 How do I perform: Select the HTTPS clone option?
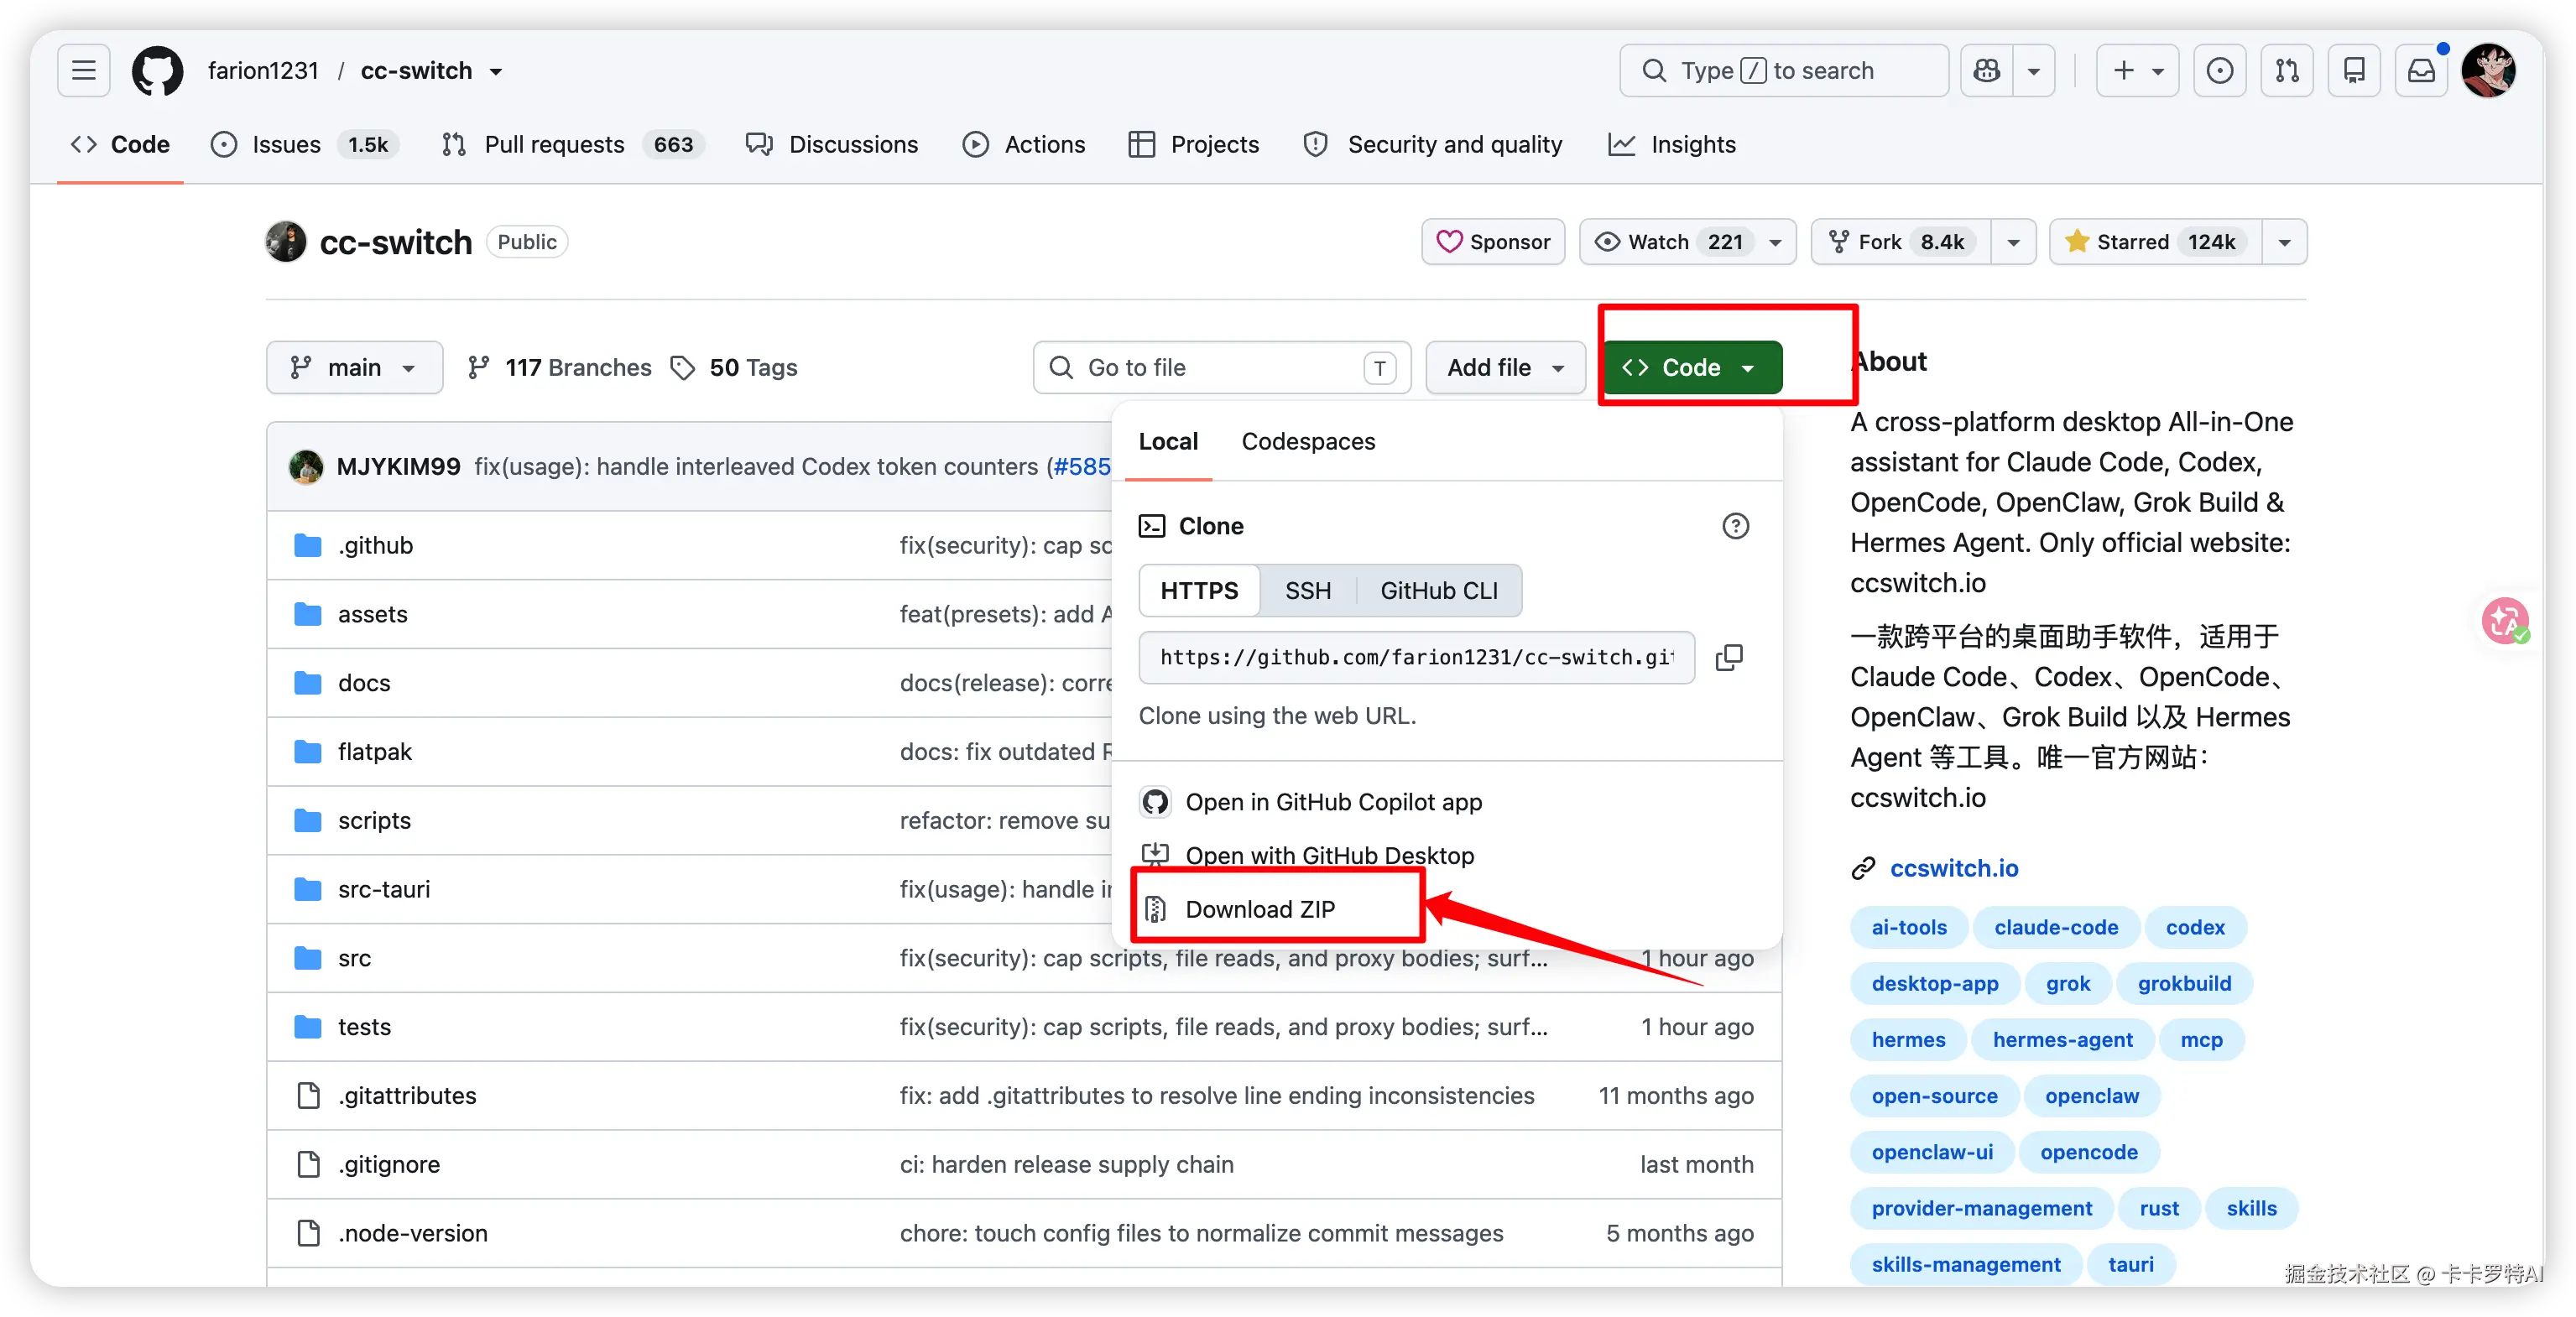[1200, 591]
